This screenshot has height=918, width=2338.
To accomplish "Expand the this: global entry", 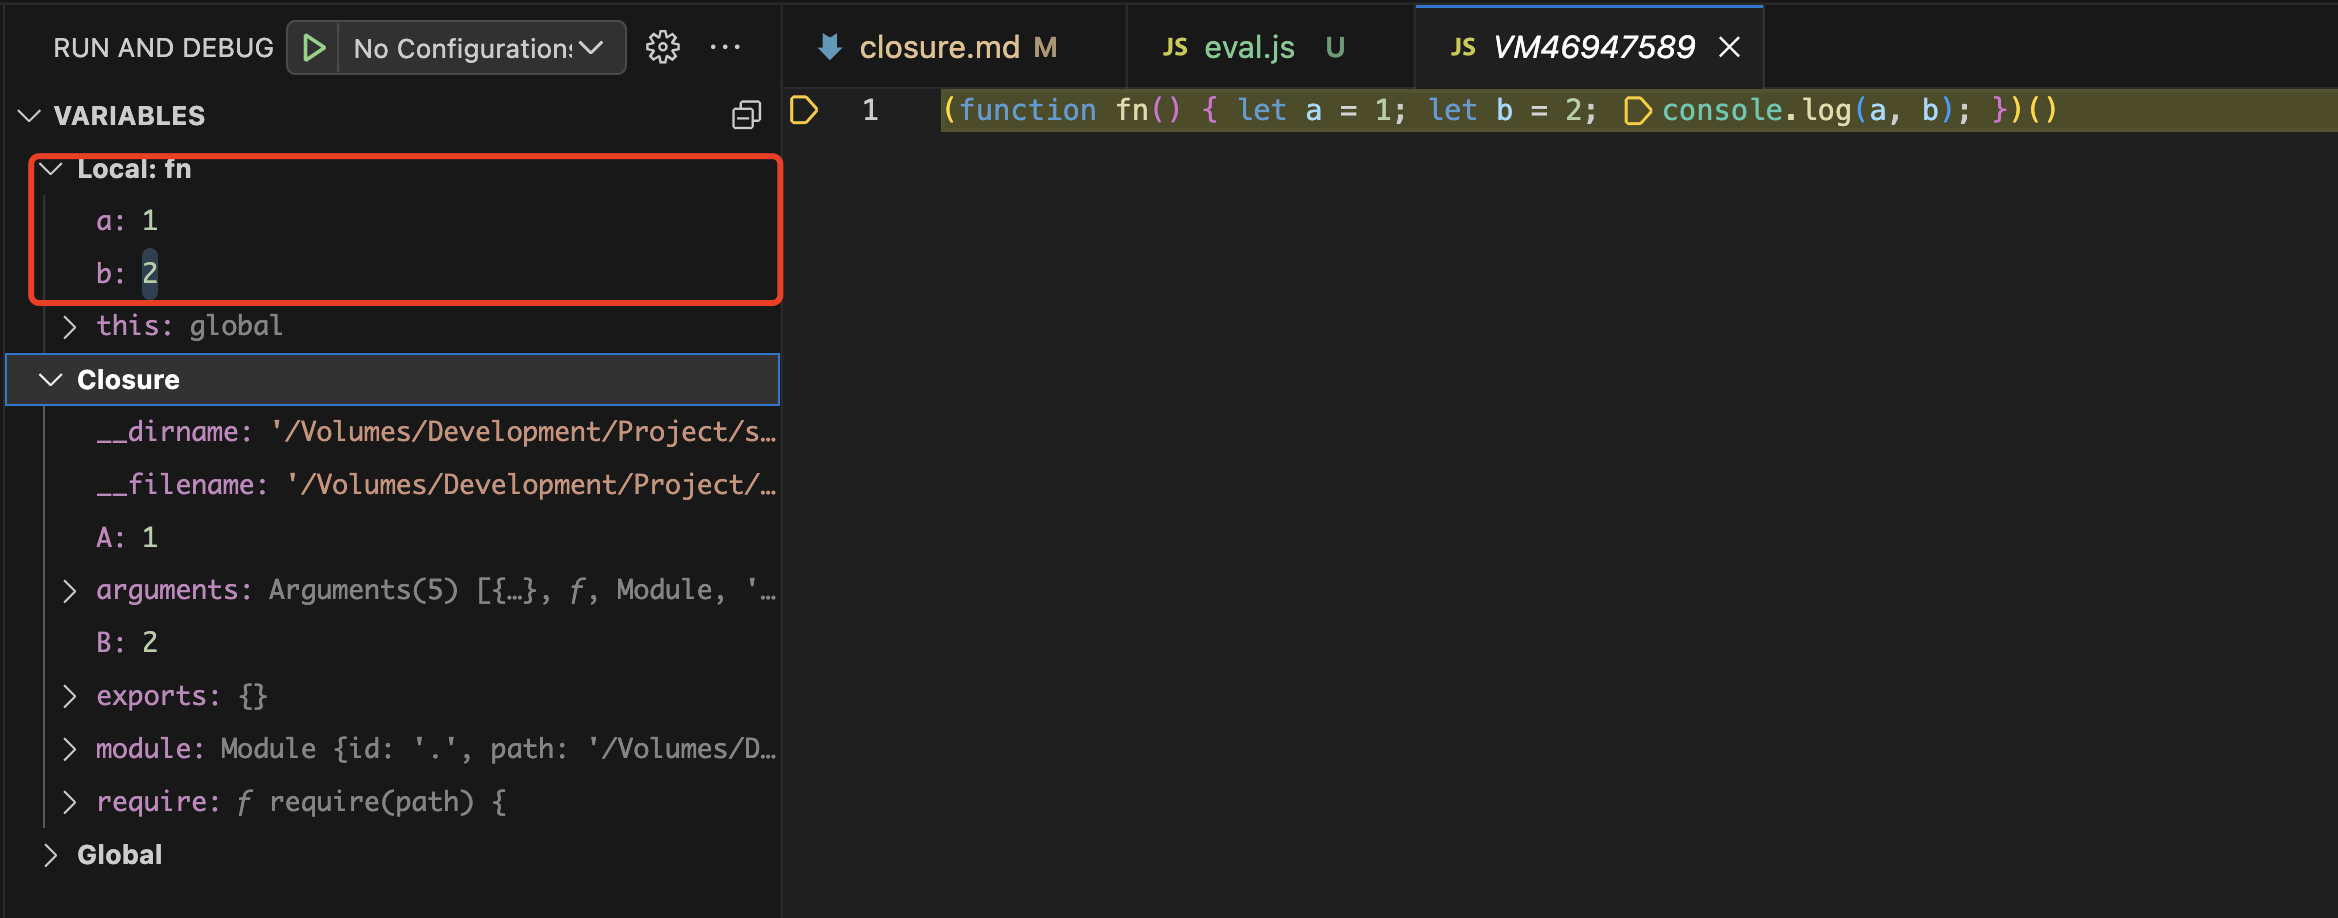I will click(69, 327).
